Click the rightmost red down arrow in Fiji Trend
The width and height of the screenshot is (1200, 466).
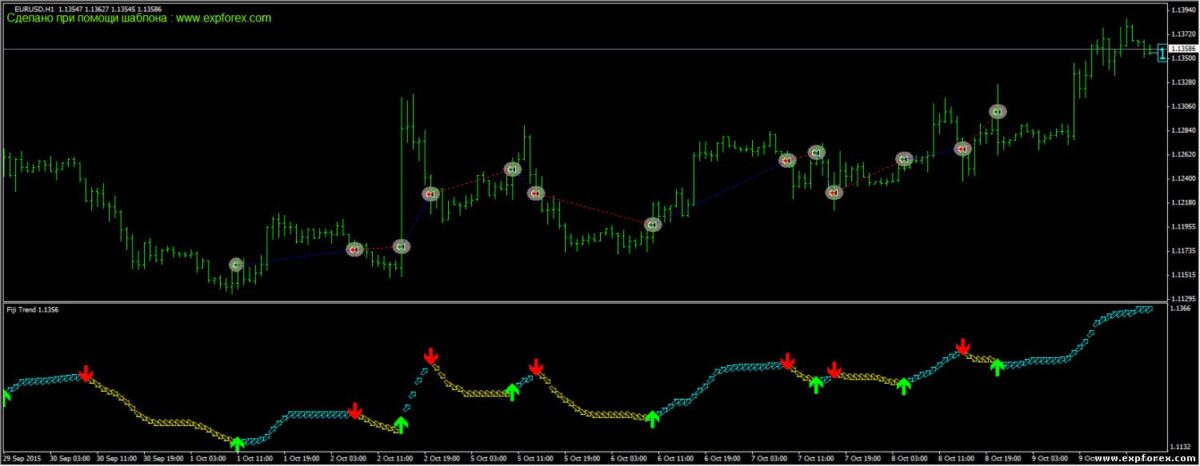coord(962,347)
